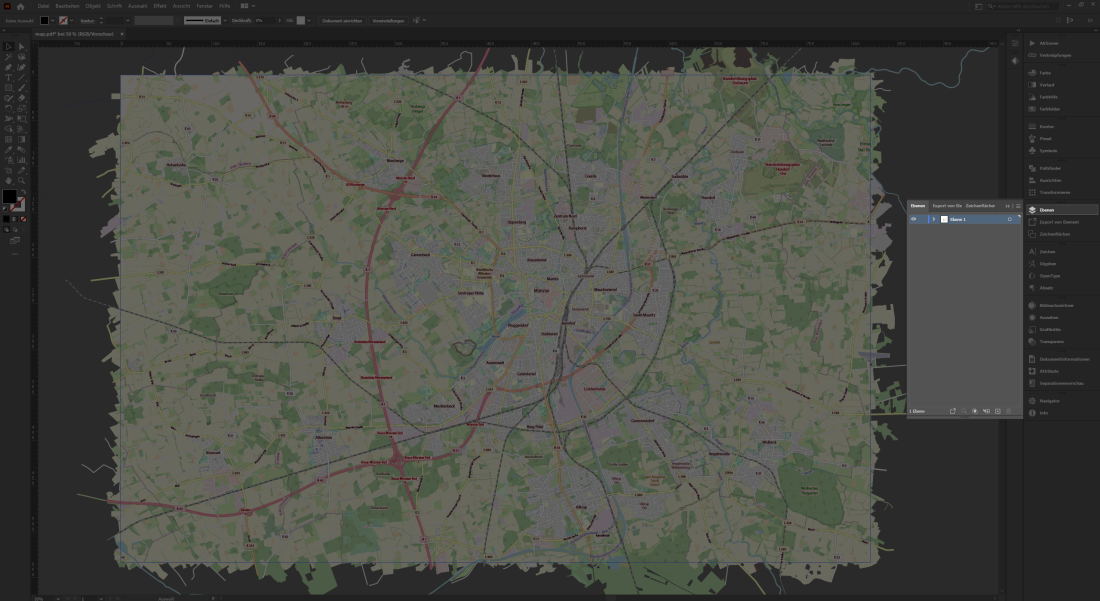Open the Einfach stroke profile dropdown
The height and width of the screenshot is (601, 1100).
point(225,20)
